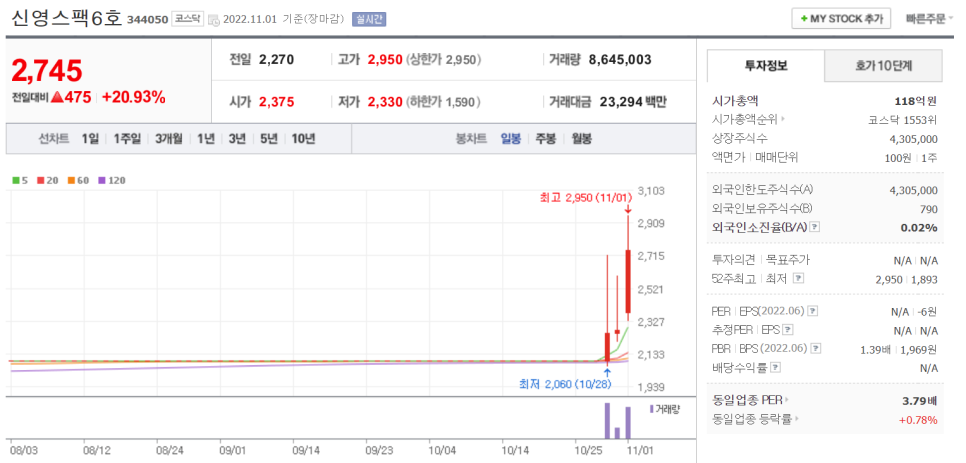966x463 pixels.
Task: Click the 외국인보유주식수 value 790
Action: coord(928,209)
